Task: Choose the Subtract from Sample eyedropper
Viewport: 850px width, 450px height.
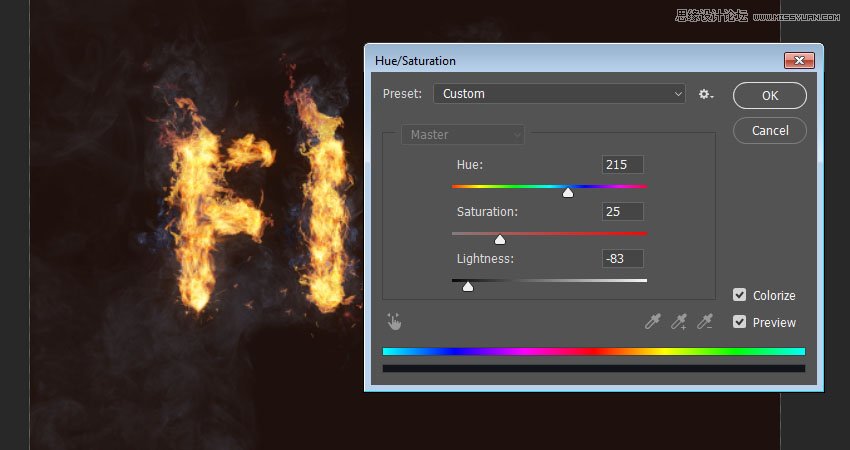Action: [705, 321]
